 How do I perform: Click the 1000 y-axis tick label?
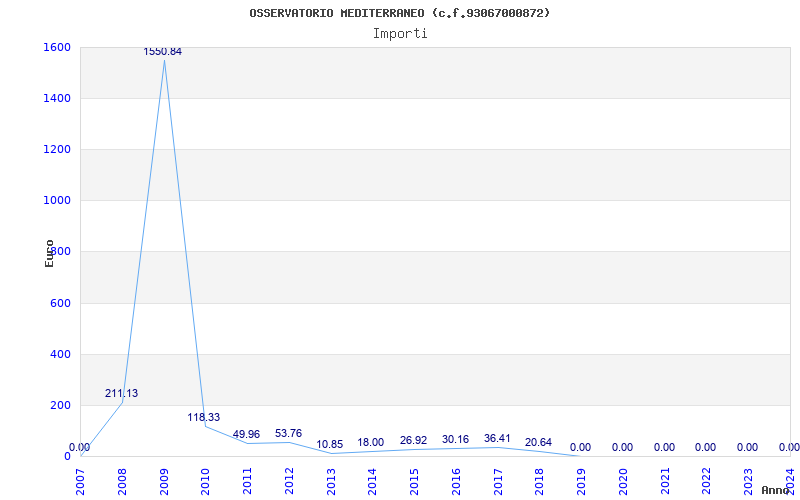click(55, 201)
